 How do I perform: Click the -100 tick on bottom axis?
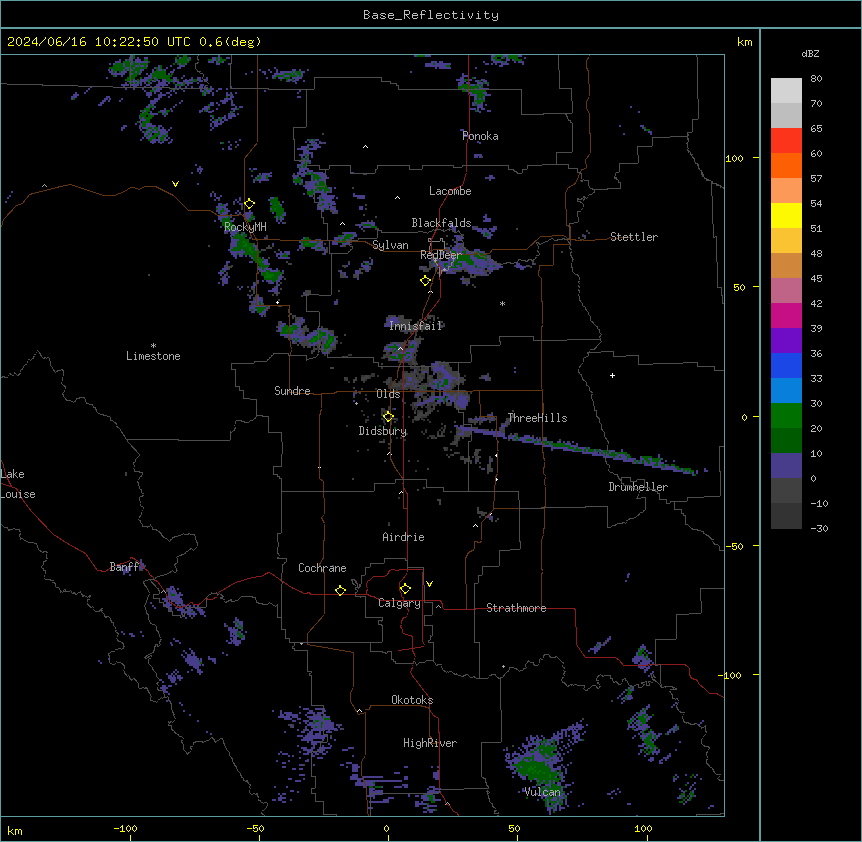[125, 828]
